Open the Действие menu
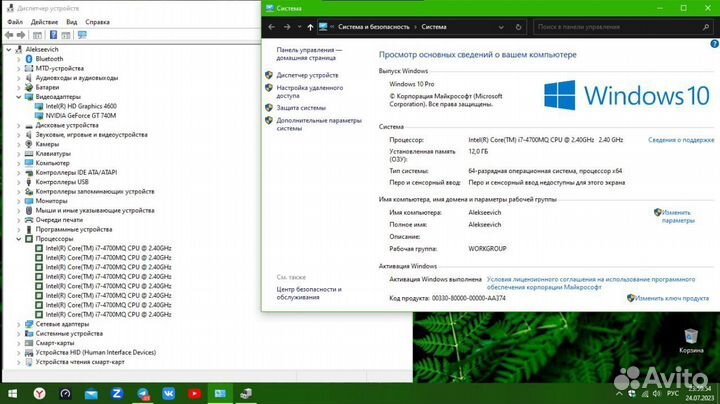This screenshot has width=720, height=404. (x=44, y=22)
